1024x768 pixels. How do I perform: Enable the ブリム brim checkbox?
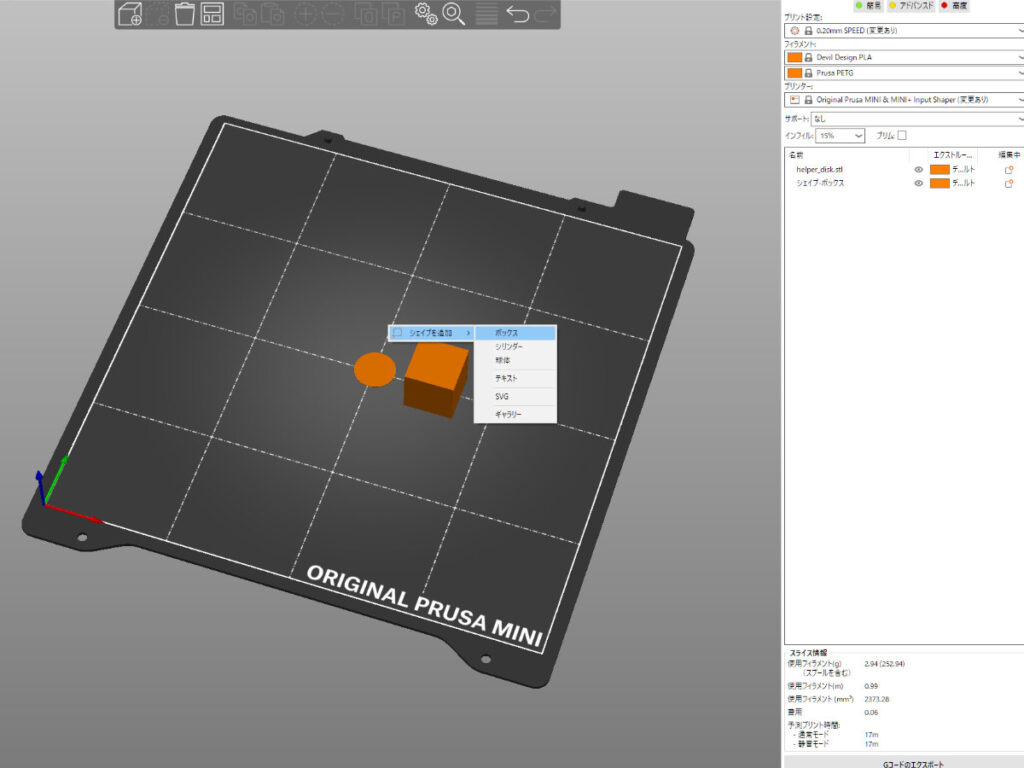pos(902,135)
